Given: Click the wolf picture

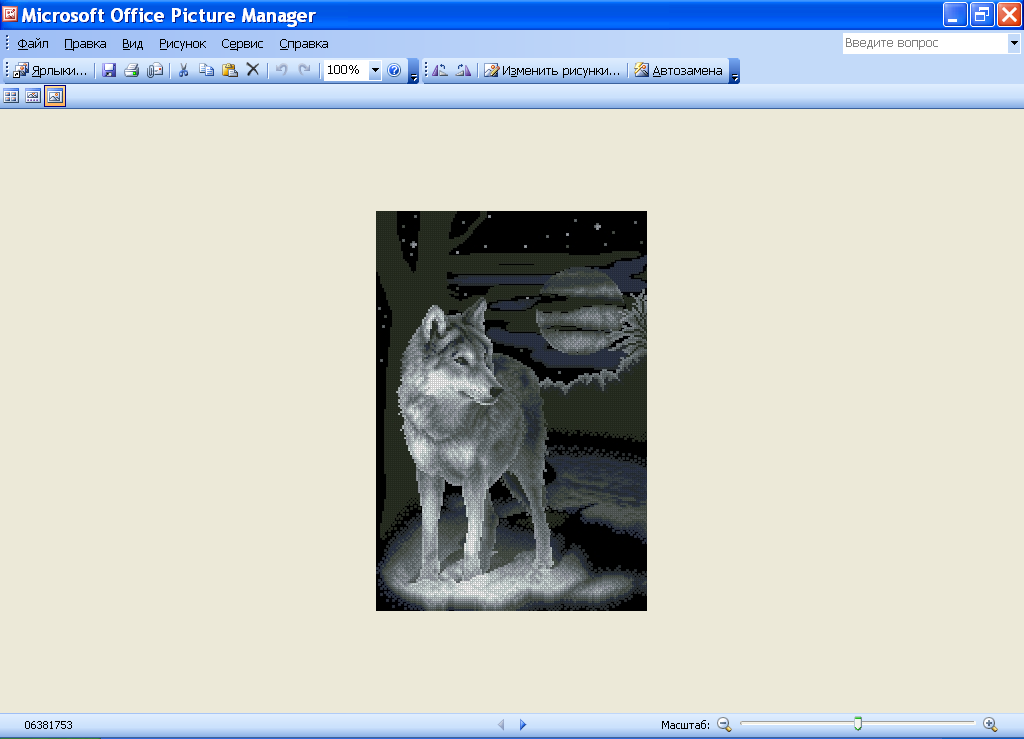Looking at the screenshot, I should [511, 411].
